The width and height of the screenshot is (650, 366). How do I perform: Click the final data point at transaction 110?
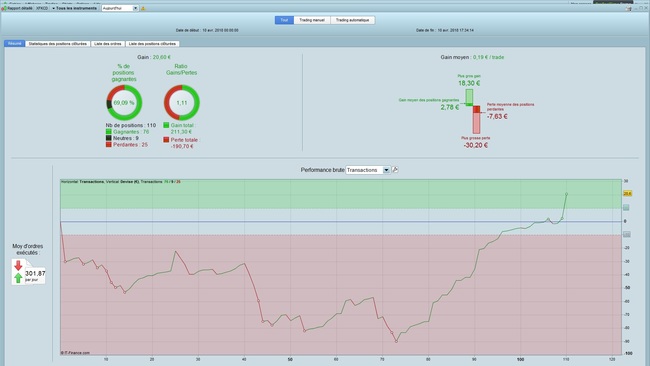566,194
